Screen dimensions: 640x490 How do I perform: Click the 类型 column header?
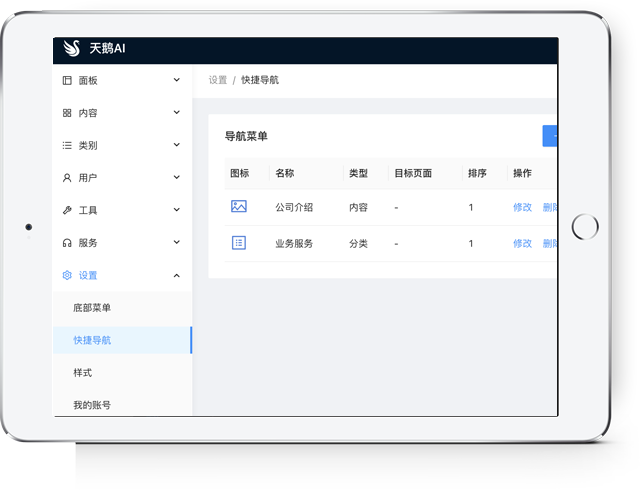click(358, 173)
